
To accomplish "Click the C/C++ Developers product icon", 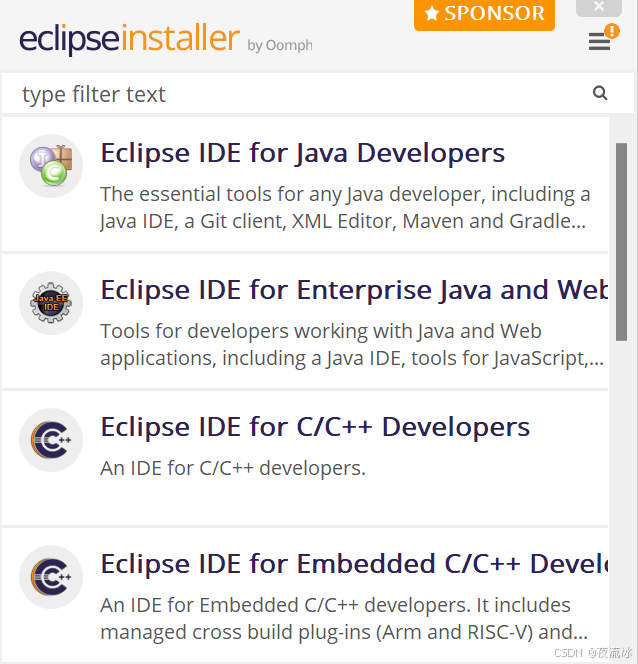I will (x=51, y=440).
